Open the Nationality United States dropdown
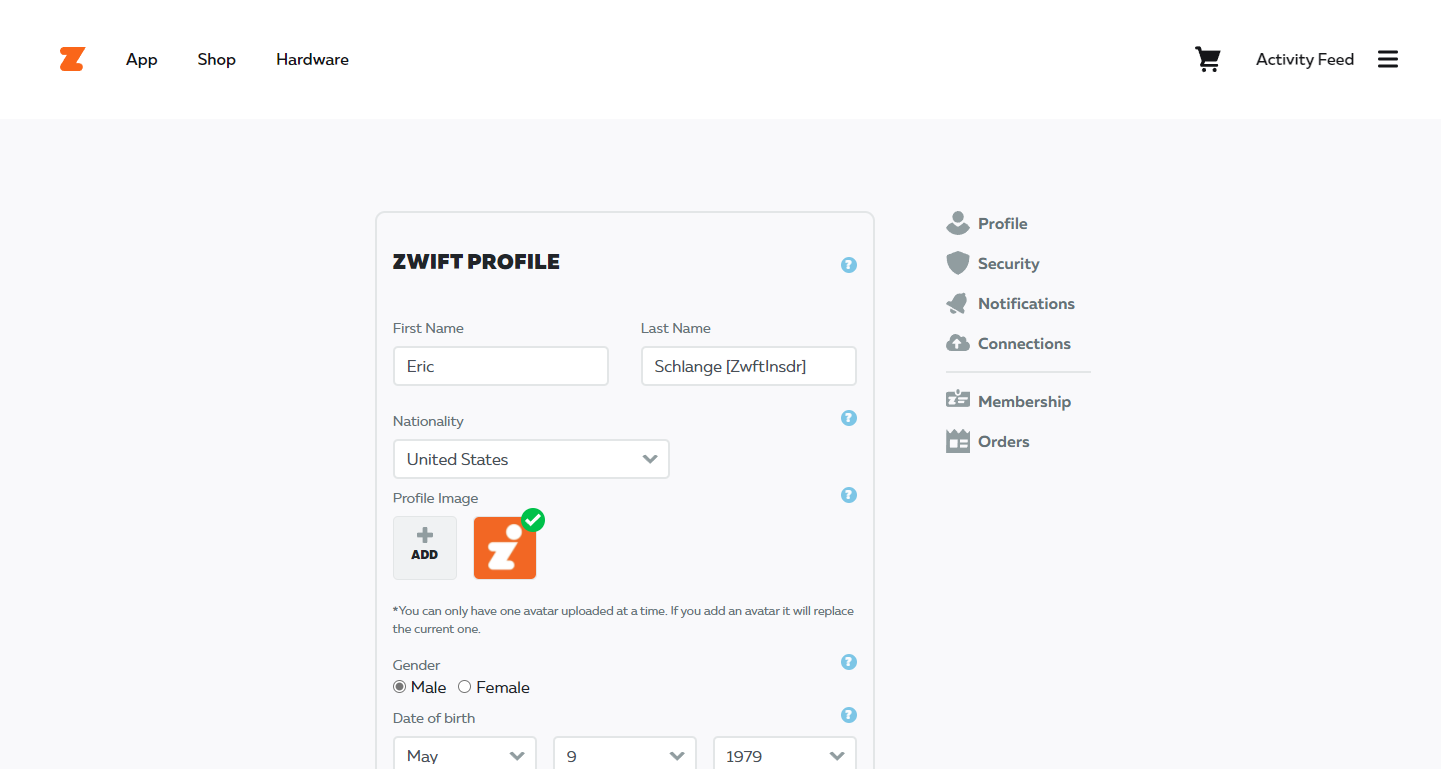This screenshot has height=769, width=1441. (531, 459)
